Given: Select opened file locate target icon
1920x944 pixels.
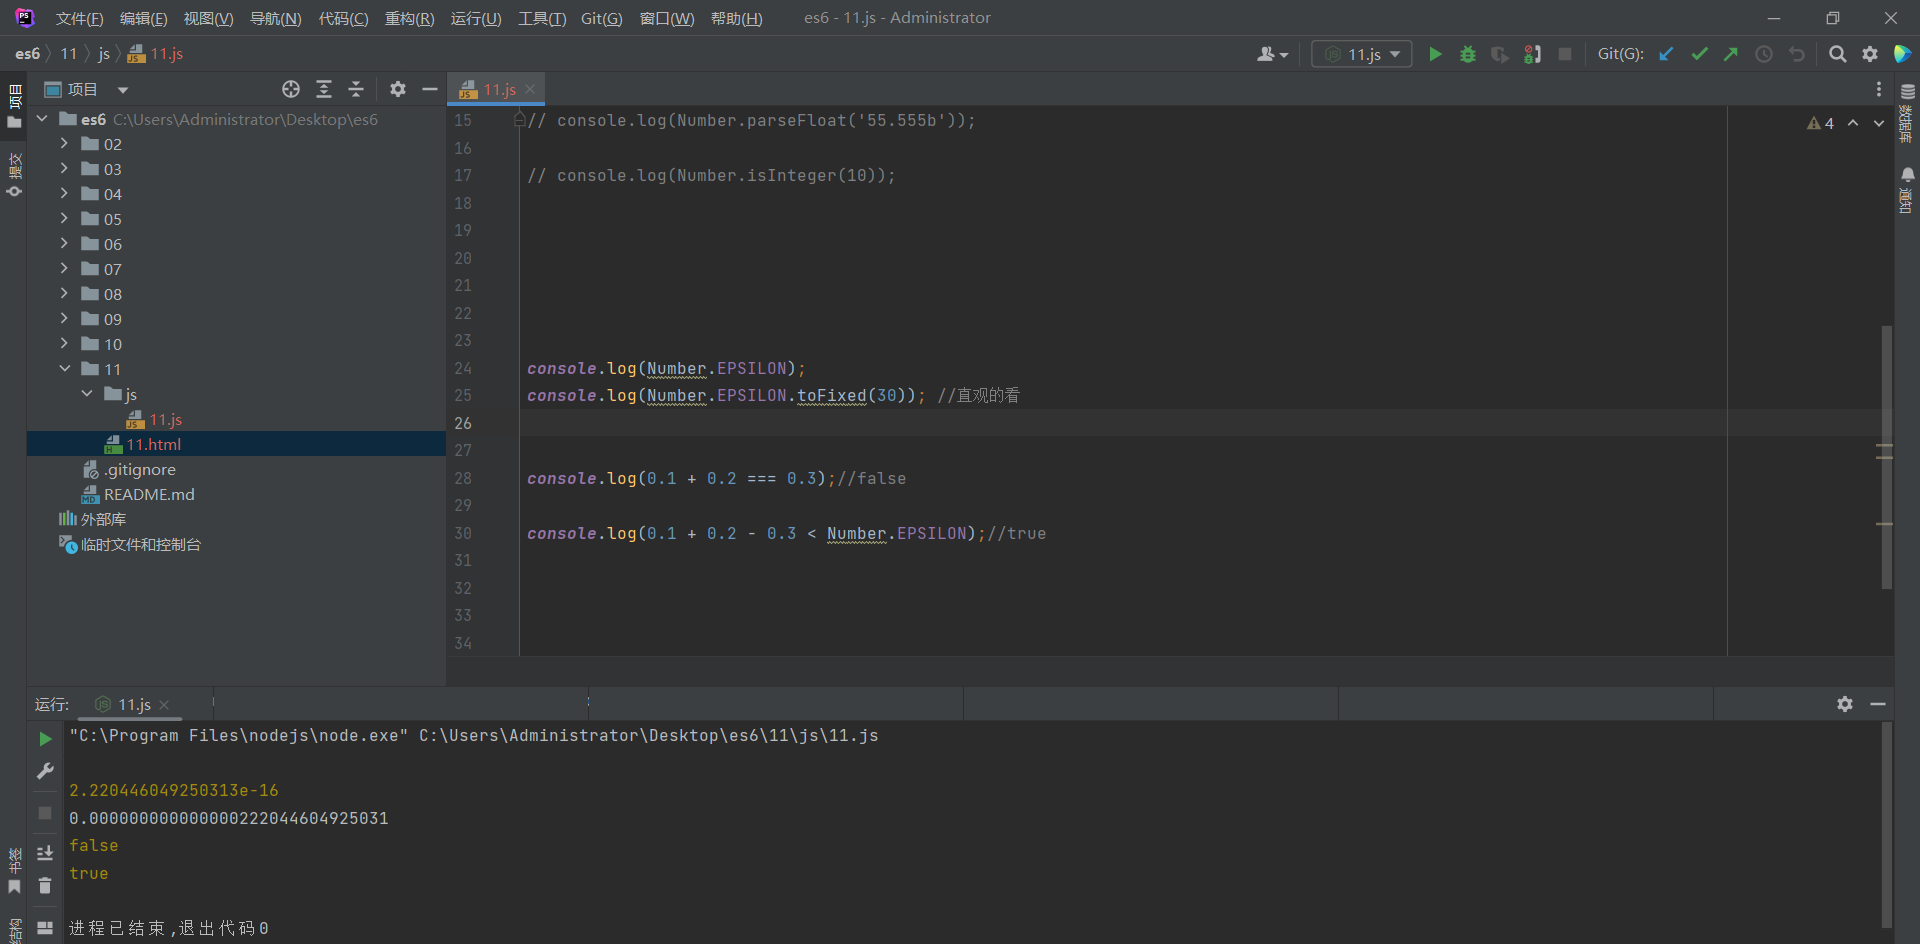Looking at the screenshot, I should 291,89.
